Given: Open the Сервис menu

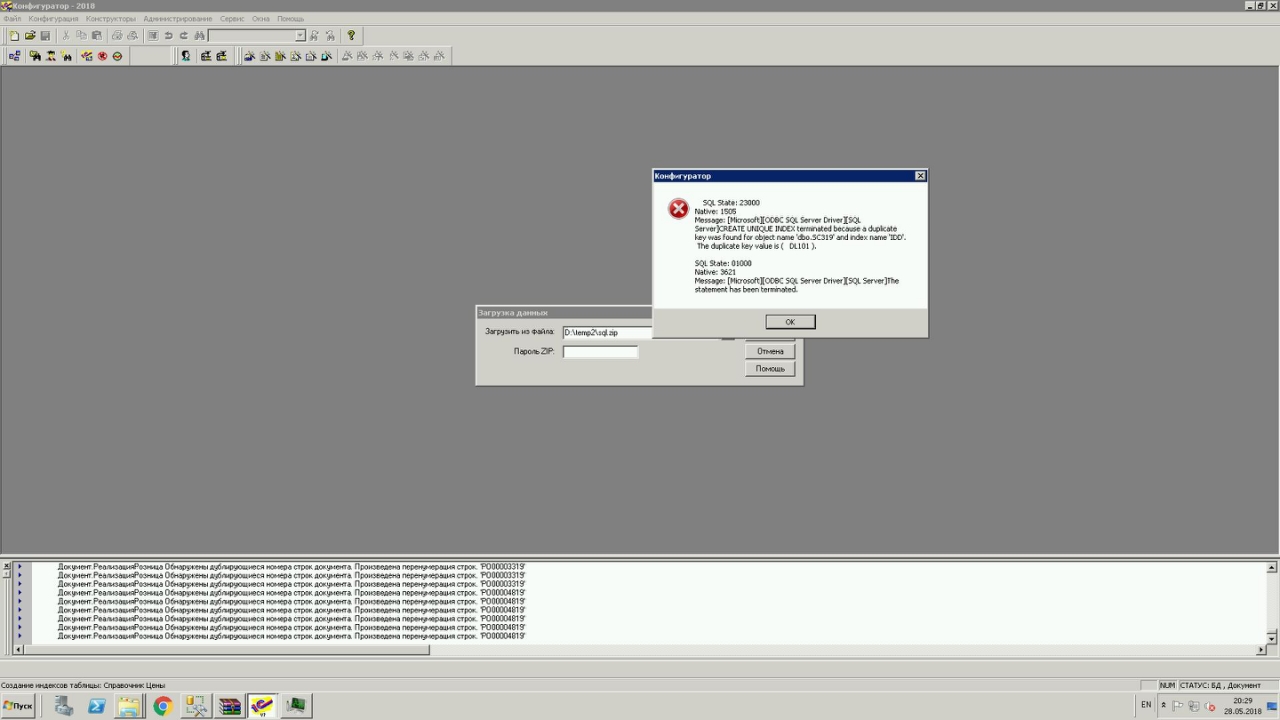Looking at the screenshot, I should point(232,19).
